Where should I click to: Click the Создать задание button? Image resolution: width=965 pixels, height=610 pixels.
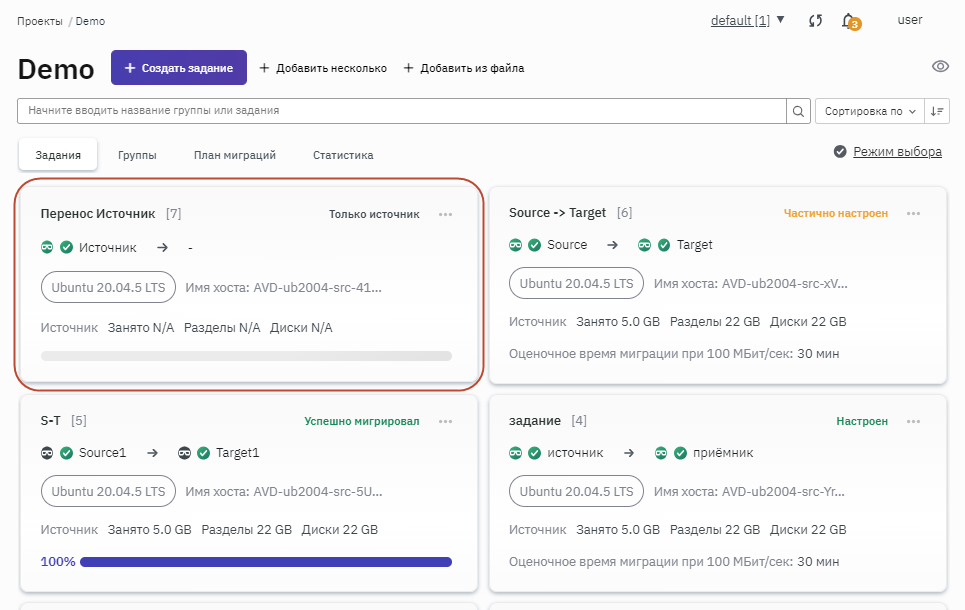pos(179,68)
